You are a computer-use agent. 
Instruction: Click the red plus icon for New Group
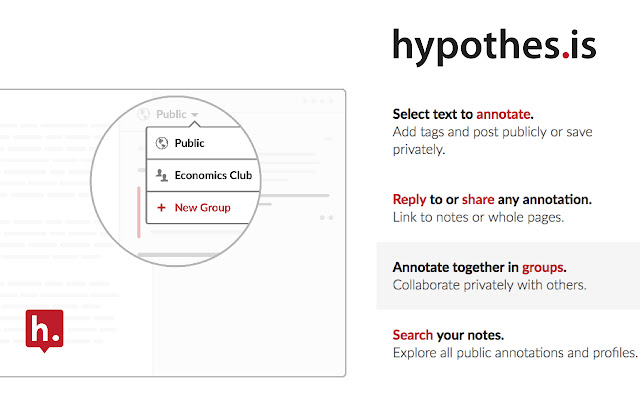[160, 208]
